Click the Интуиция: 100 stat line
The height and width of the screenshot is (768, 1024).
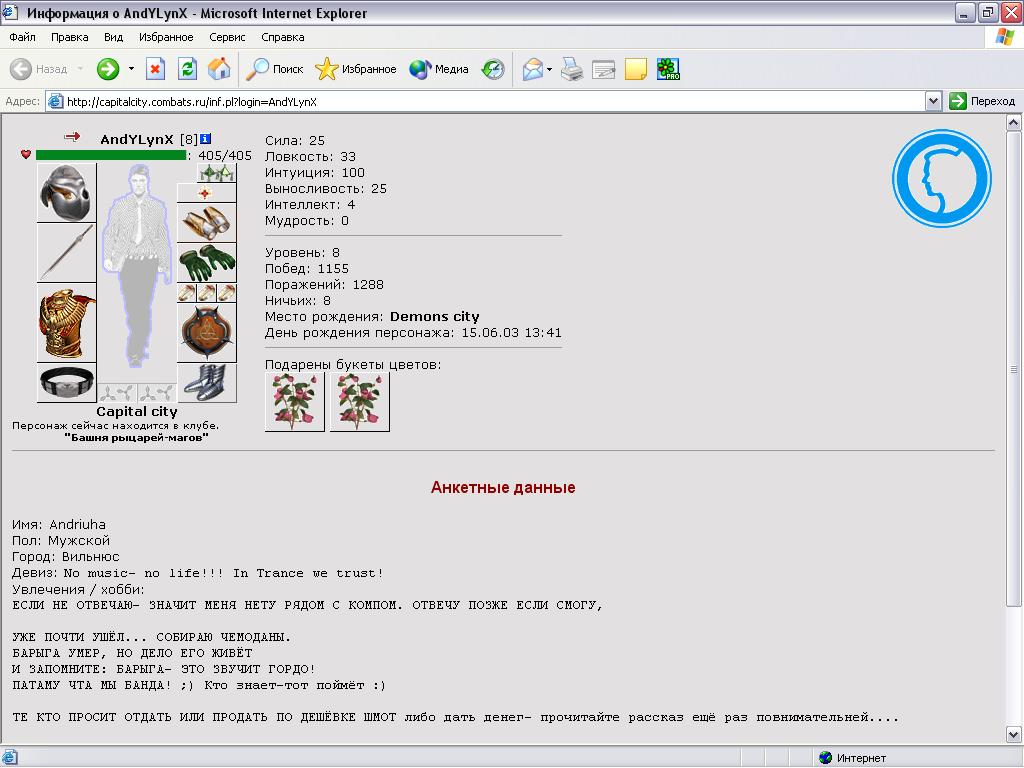point(315,172)
